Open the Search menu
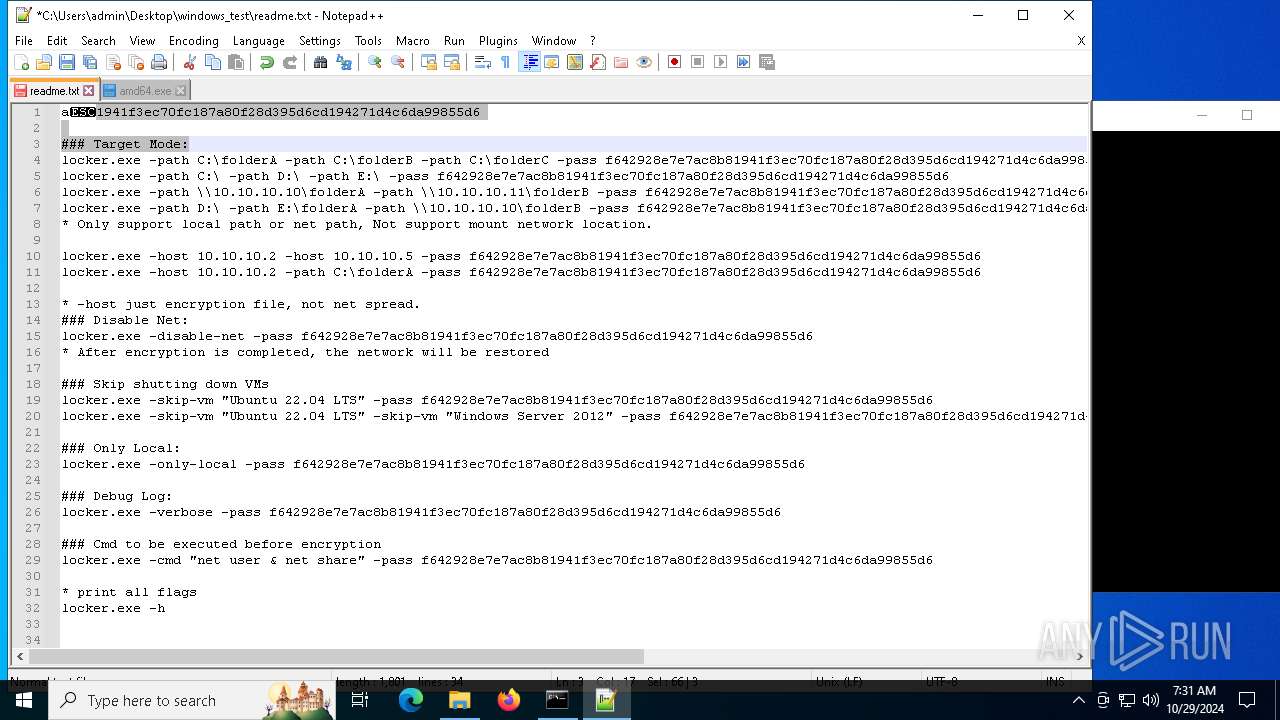The height and width of the screenshot is (720, 1280). click(x=98, y=41)
